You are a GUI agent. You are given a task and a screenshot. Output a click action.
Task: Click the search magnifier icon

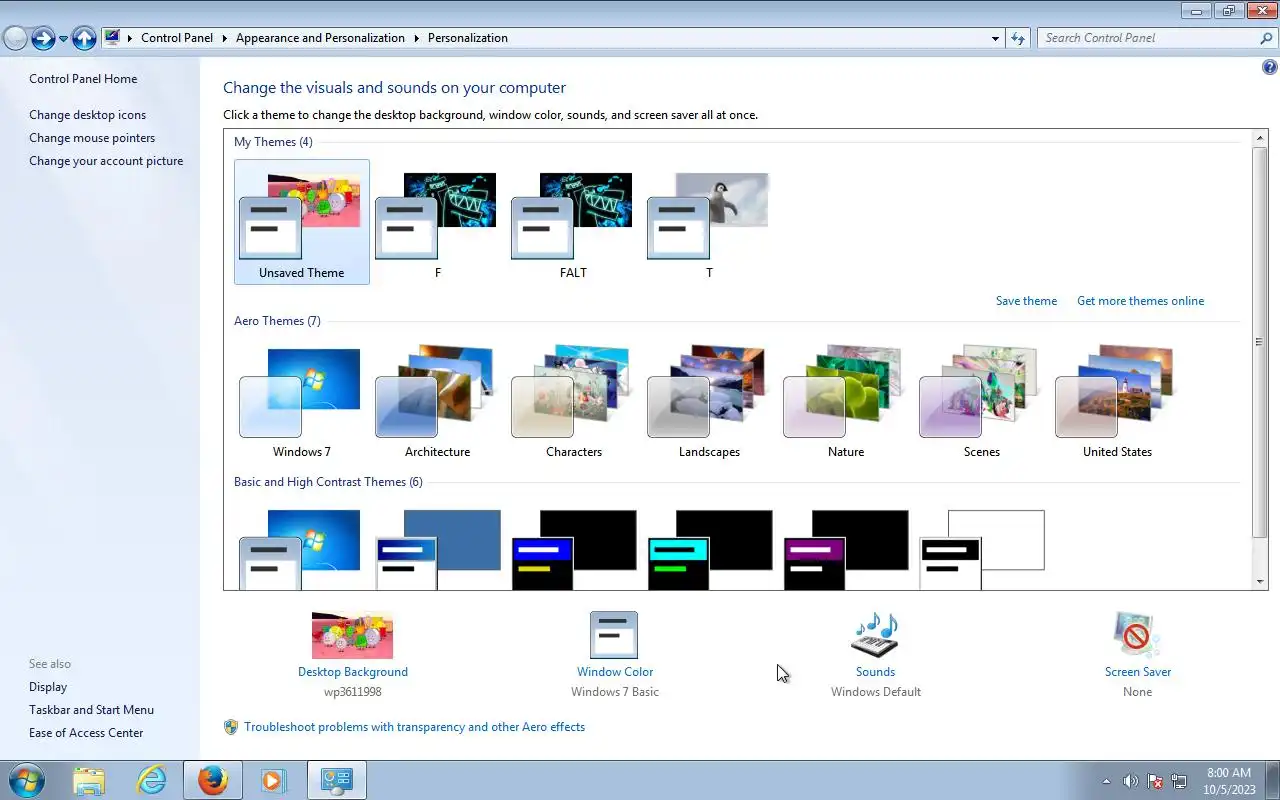(x=1267, y=38)
